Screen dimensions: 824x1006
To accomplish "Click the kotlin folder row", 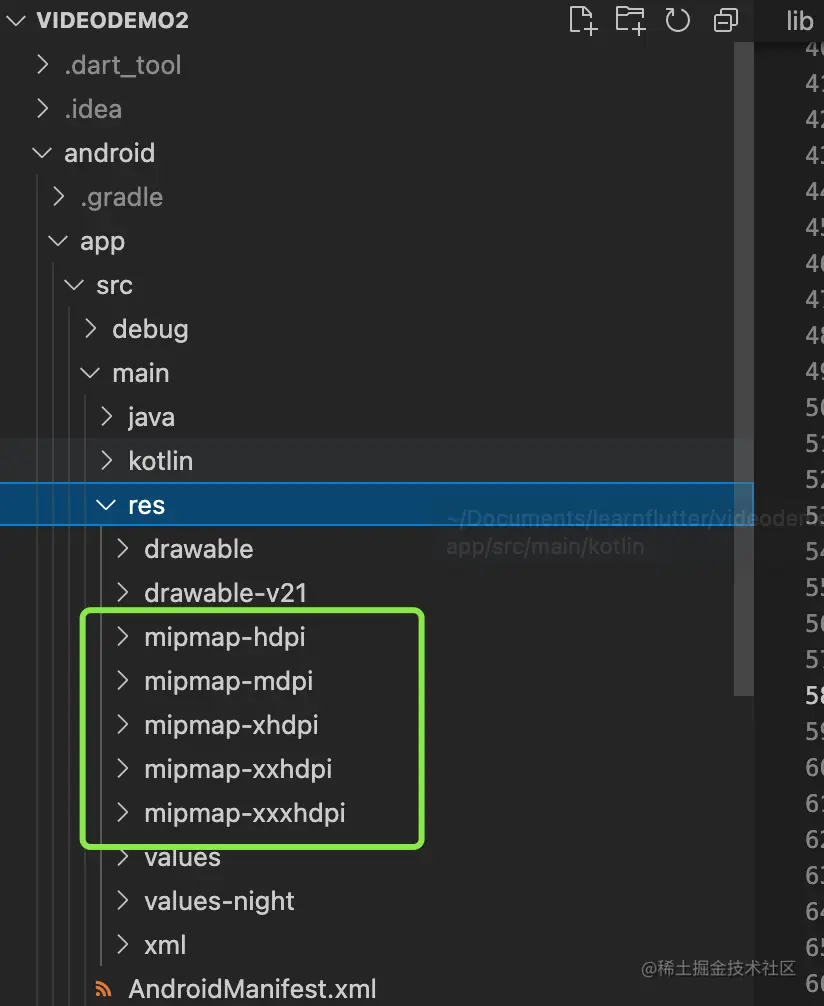I will (160, 461).
